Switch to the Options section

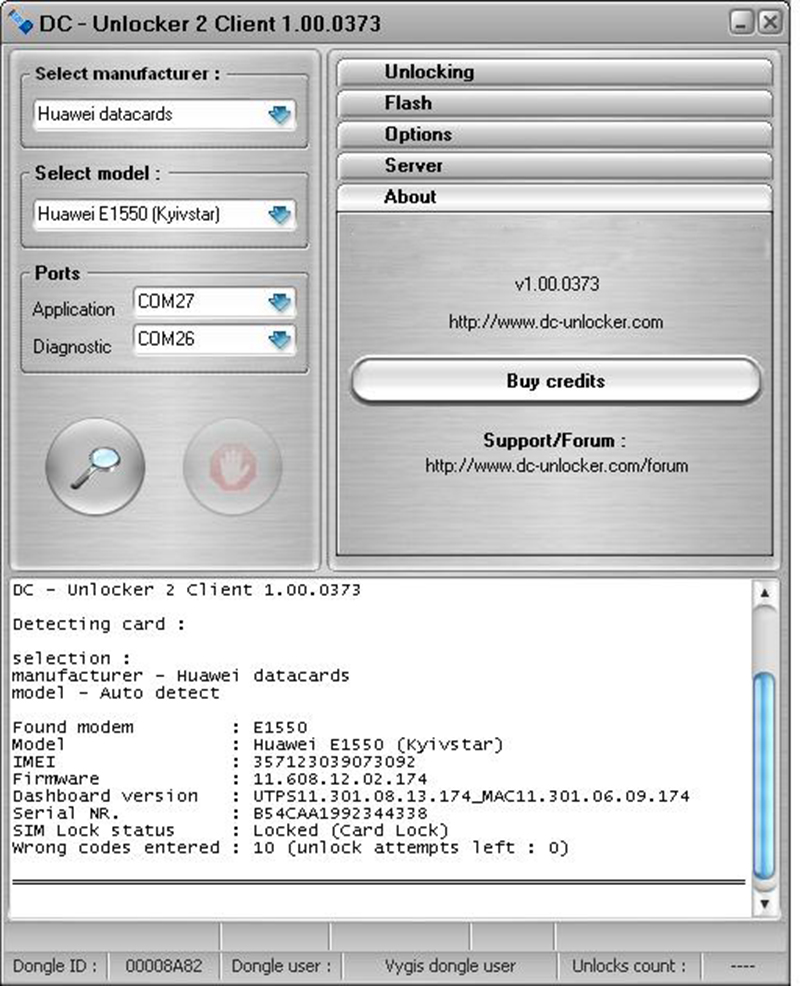[x=554, y=135]
